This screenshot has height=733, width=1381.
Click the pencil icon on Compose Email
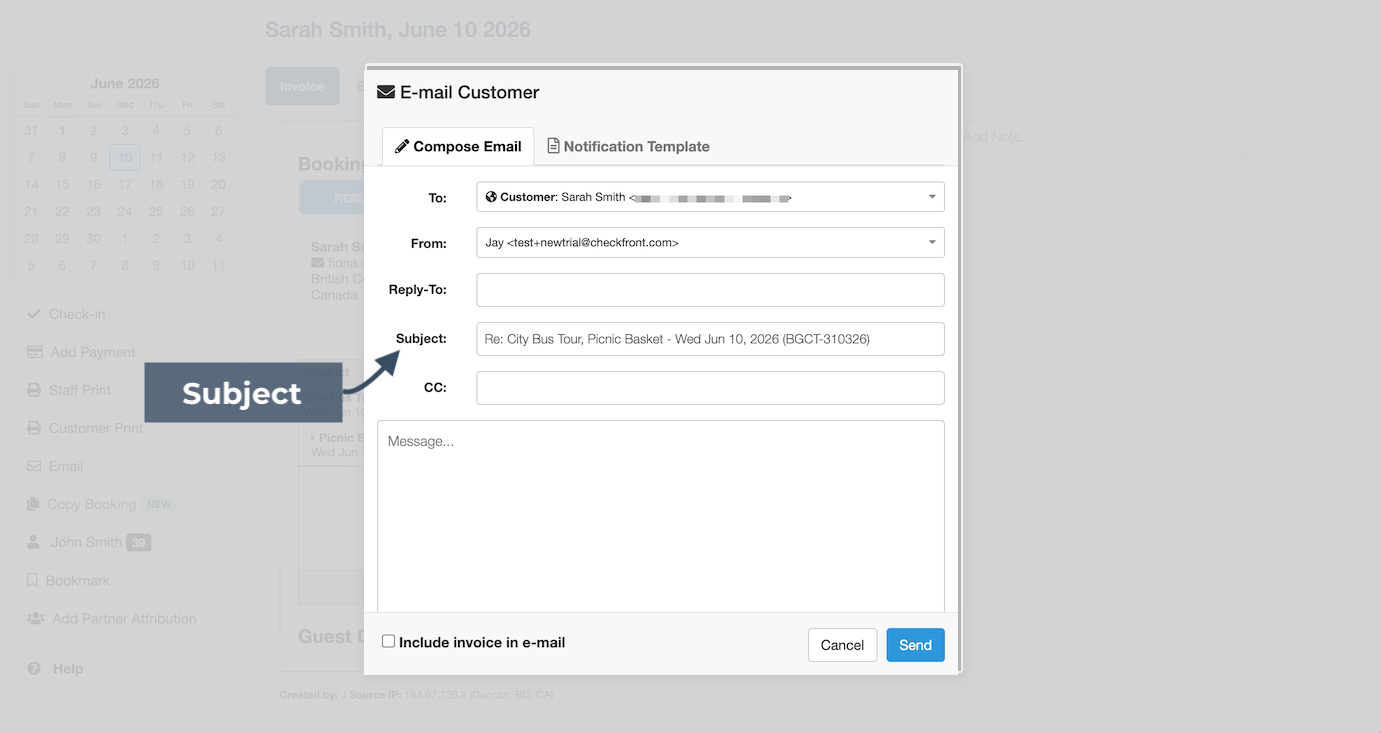coord(402,146)
